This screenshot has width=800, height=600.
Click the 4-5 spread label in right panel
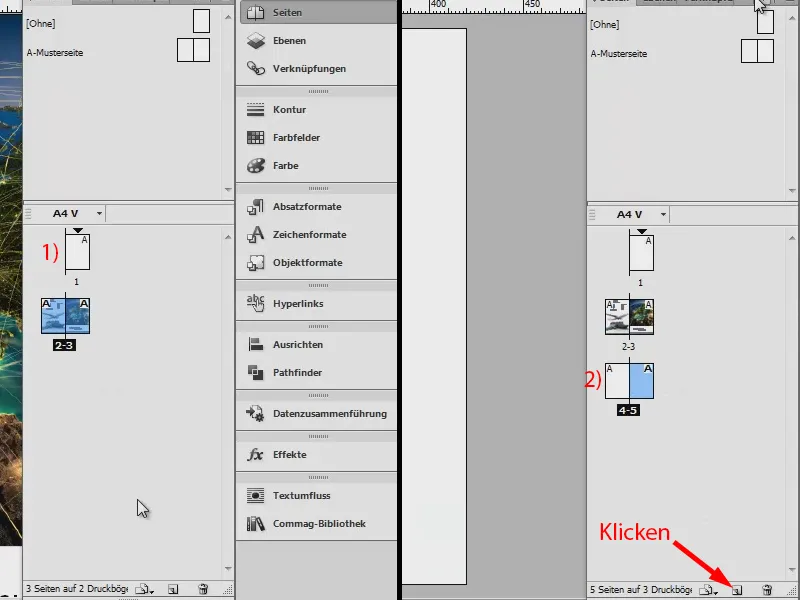628,410
